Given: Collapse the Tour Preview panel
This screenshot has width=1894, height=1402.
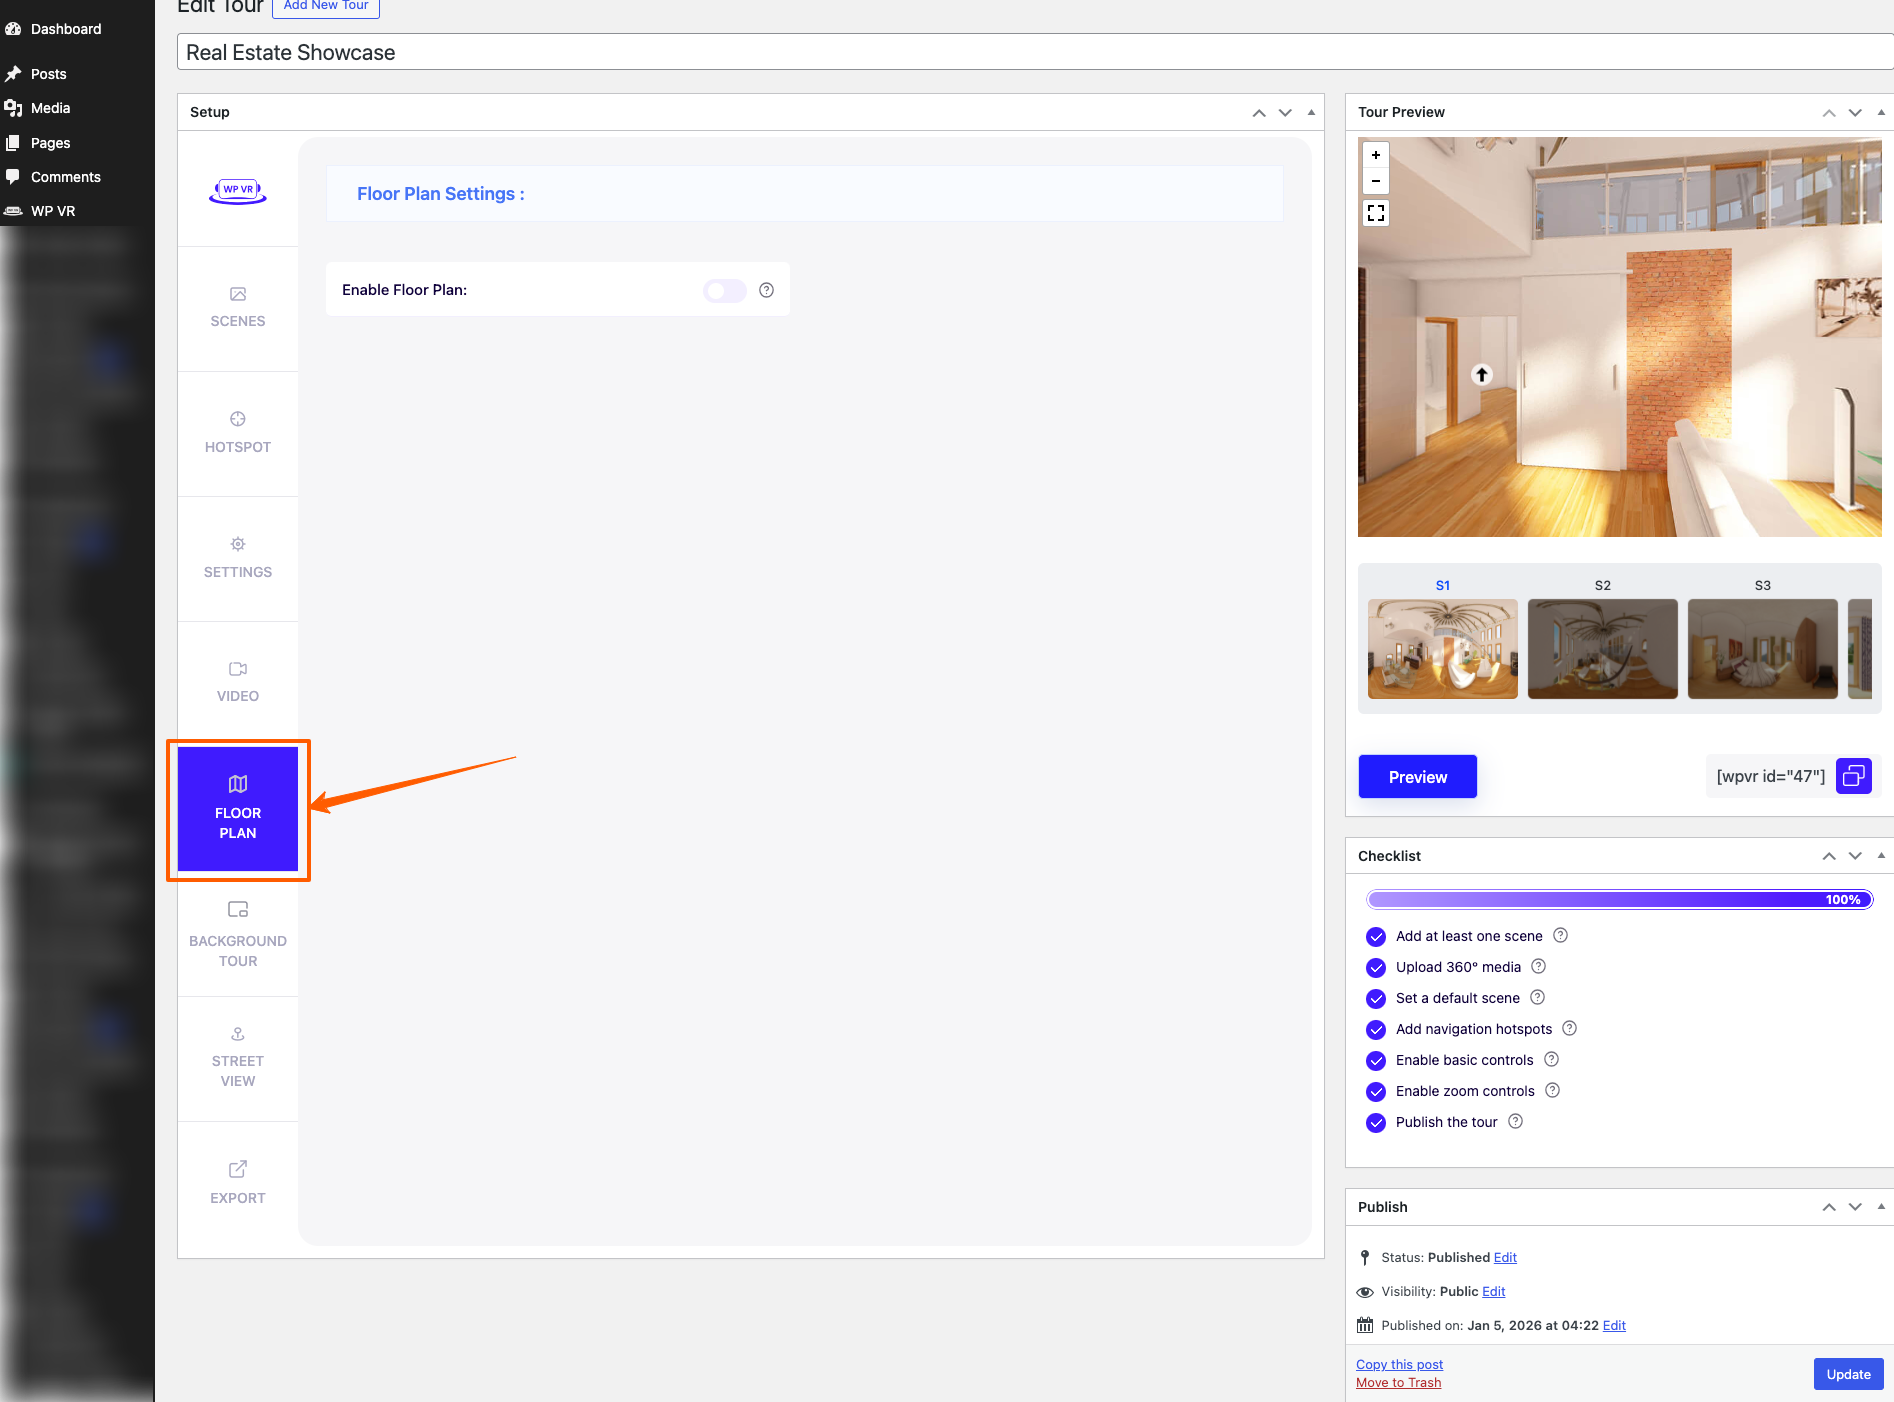Looking at the screenshot, I should click(1880, 112).
